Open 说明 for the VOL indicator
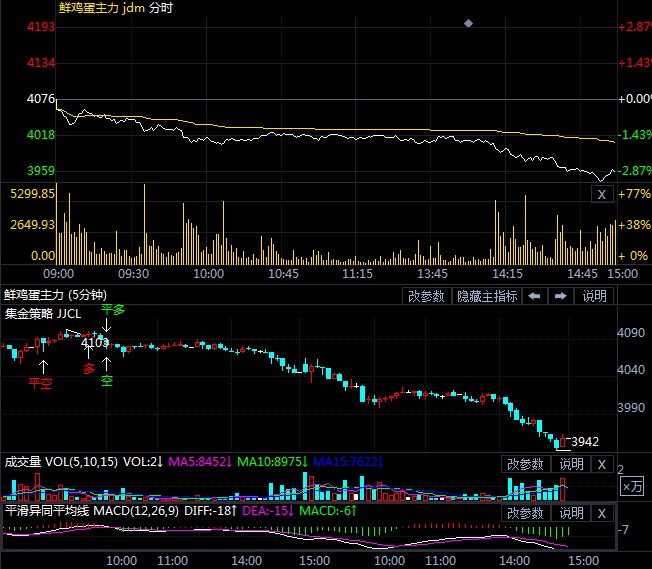 coord(570,464)
